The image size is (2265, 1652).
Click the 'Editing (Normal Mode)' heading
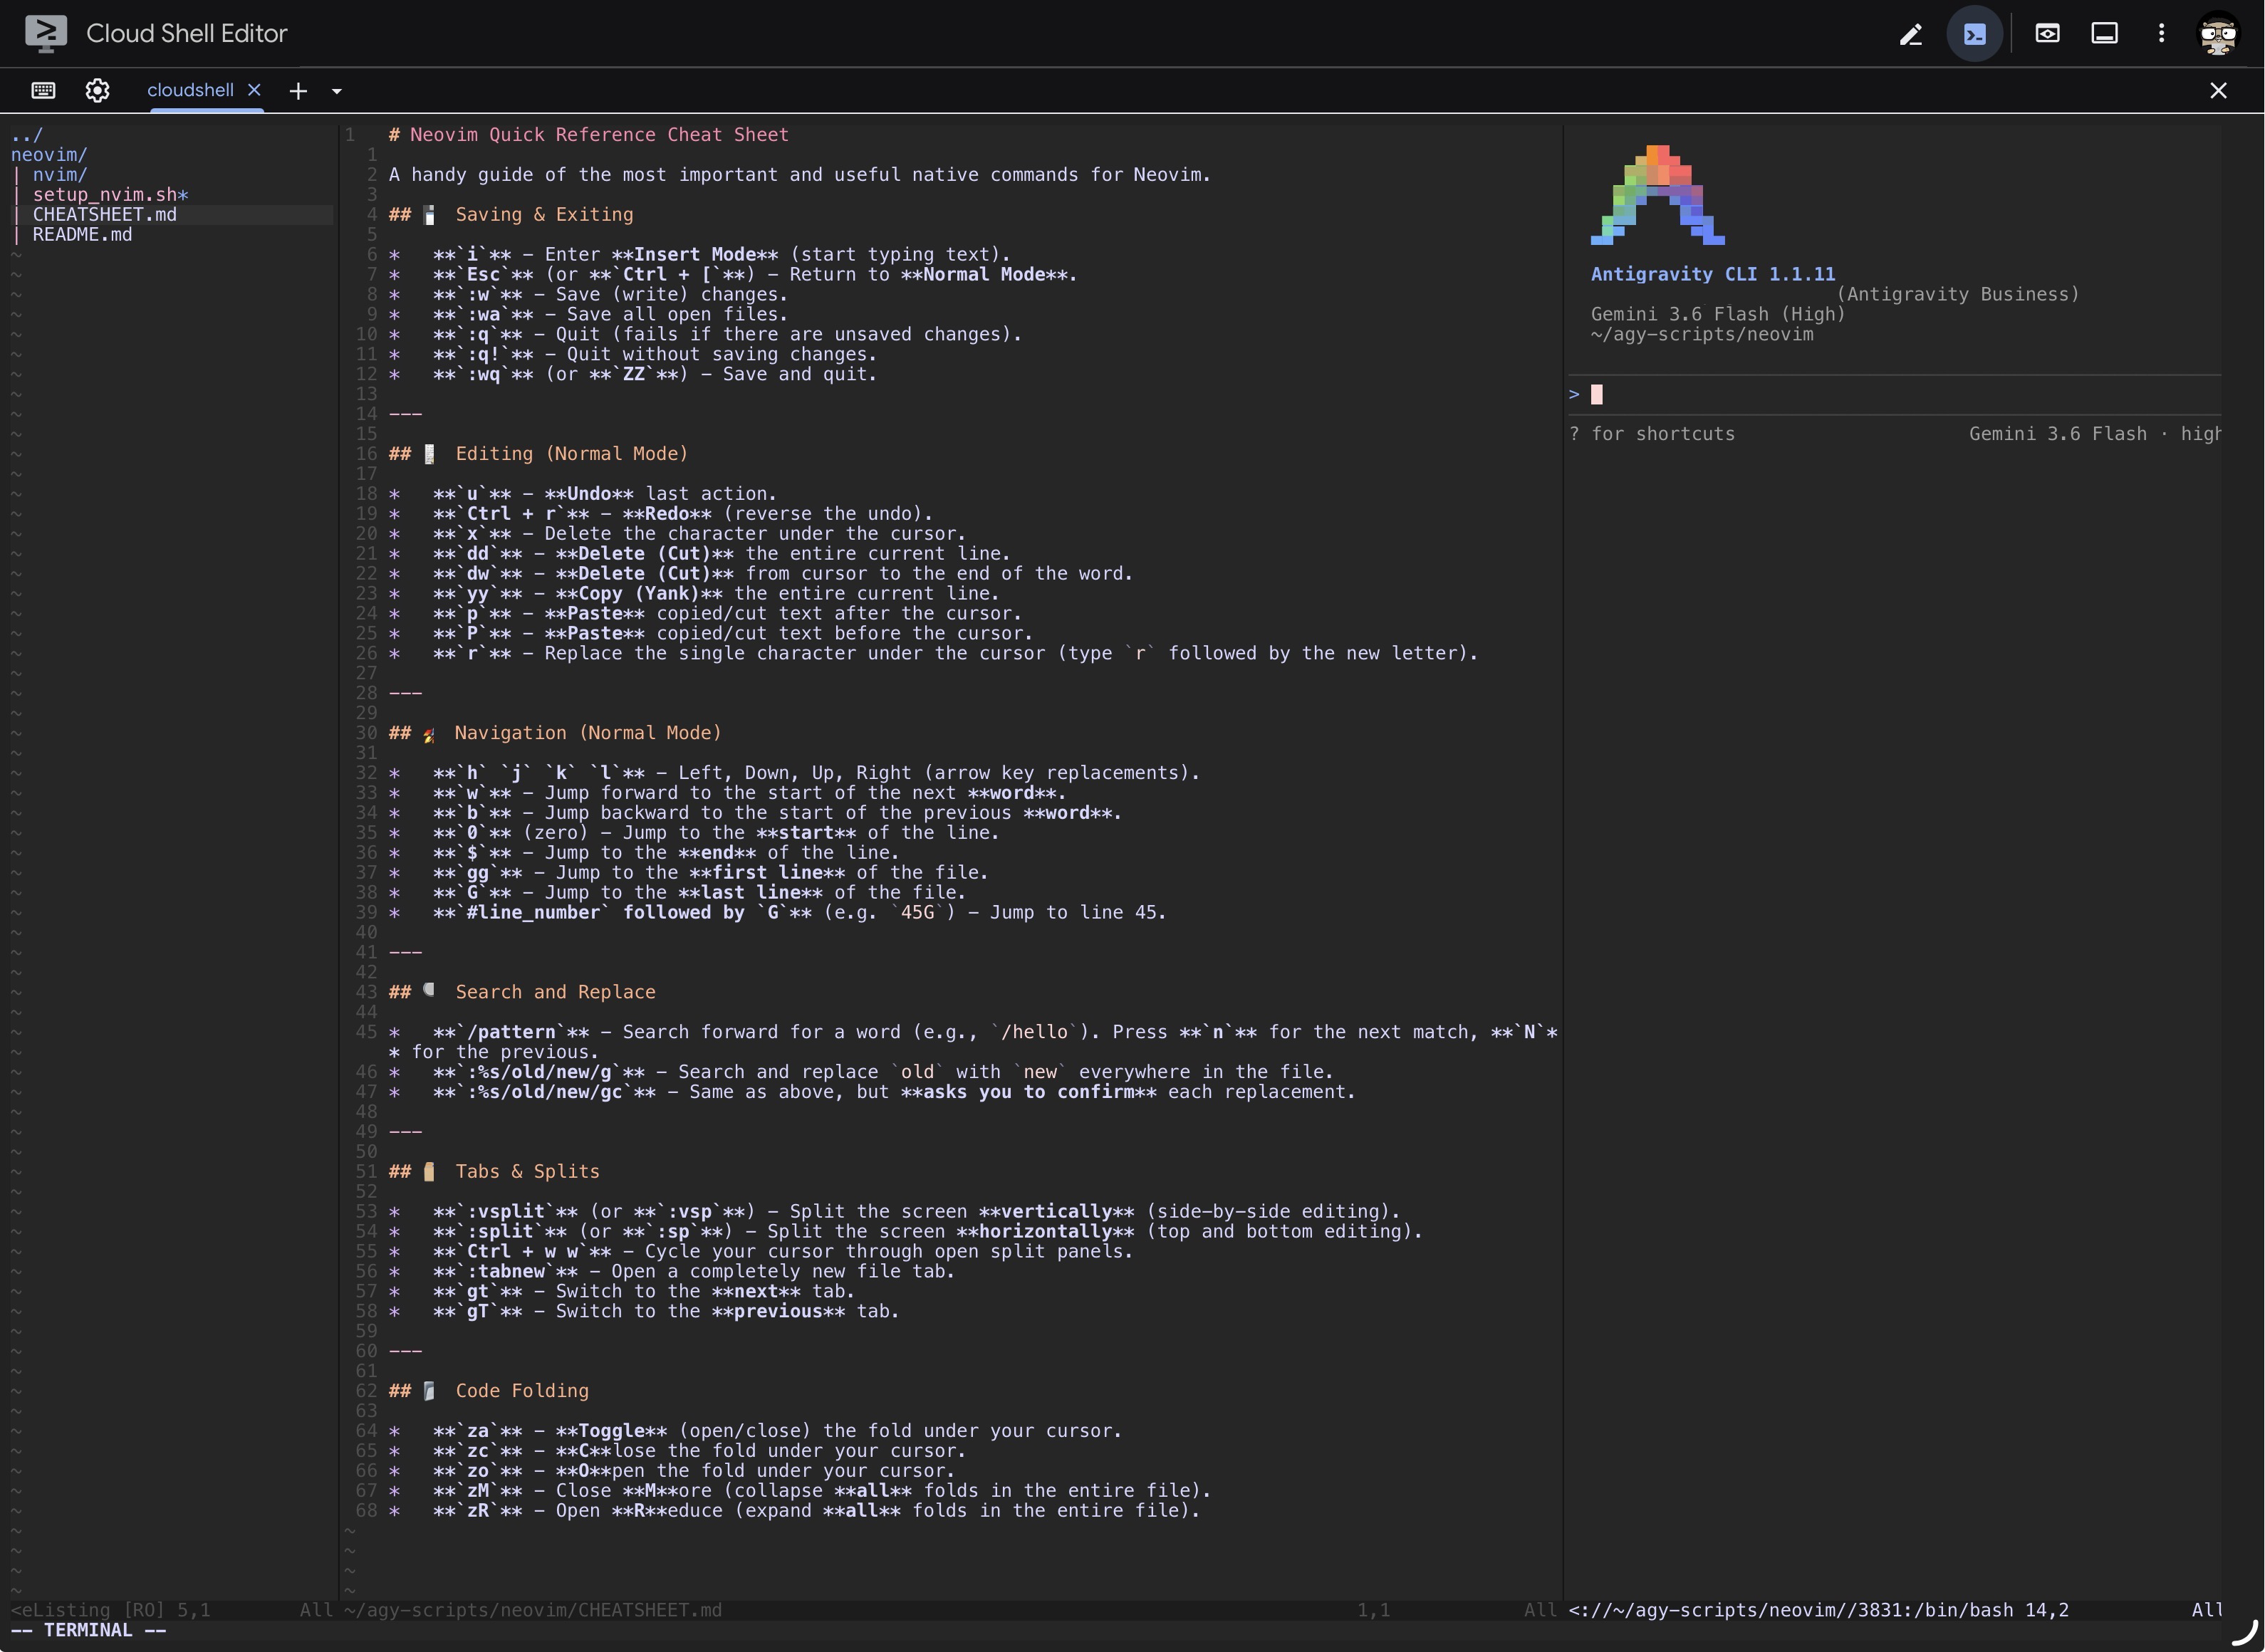pyautogui.click(x=572, y=454)
